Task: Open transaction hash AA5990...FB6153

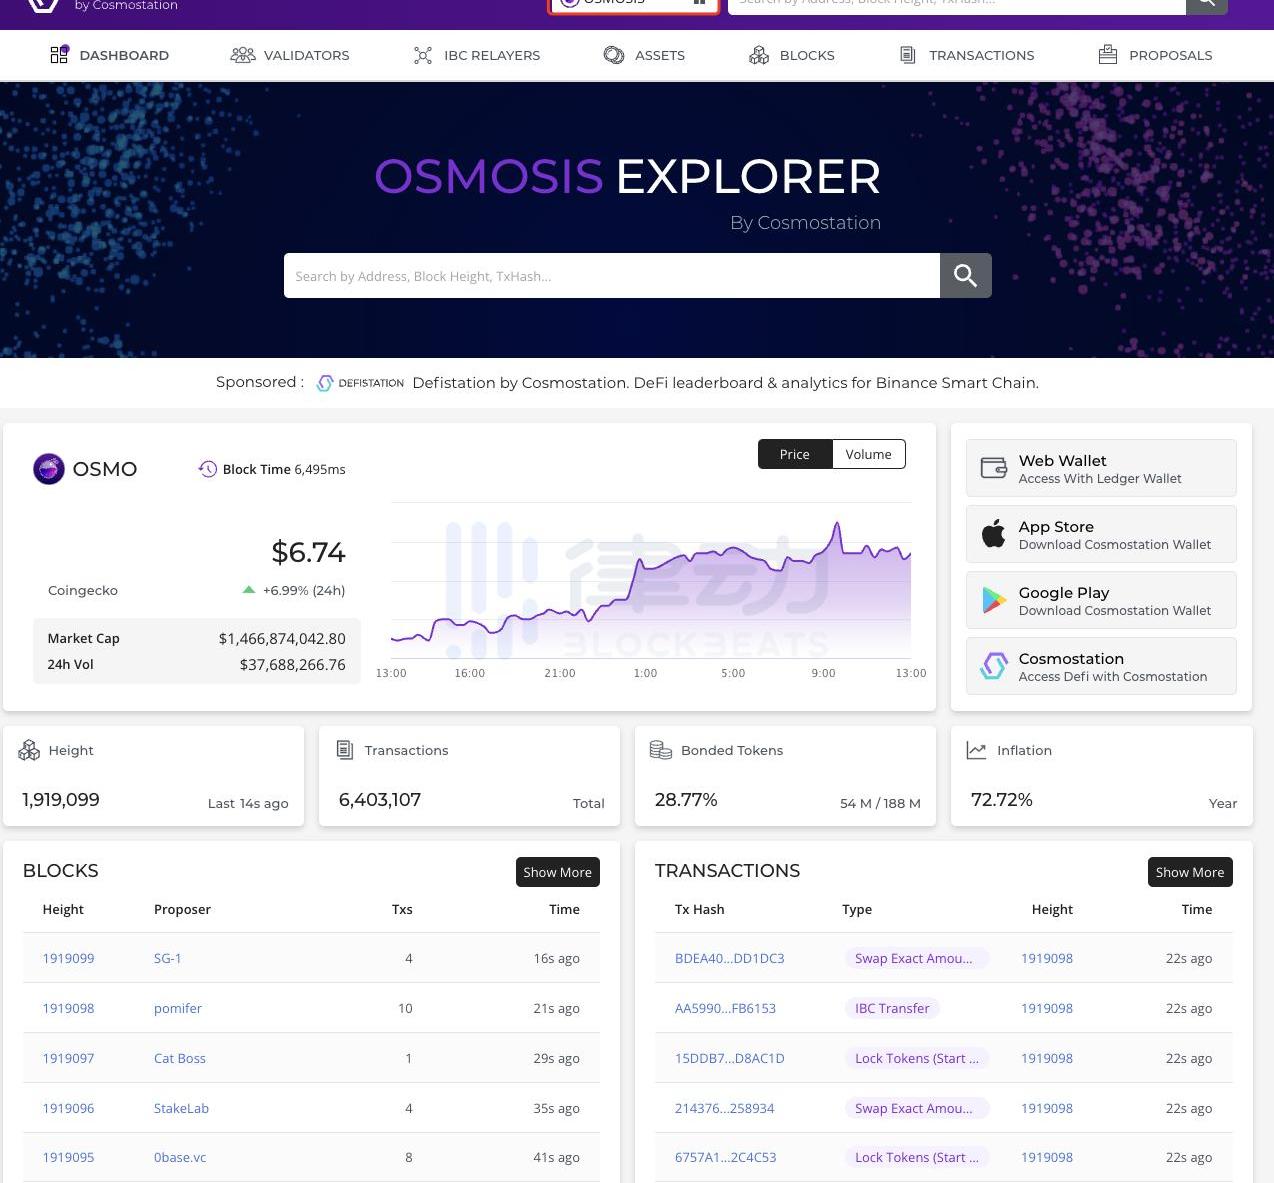Action: pos(725,1008)
